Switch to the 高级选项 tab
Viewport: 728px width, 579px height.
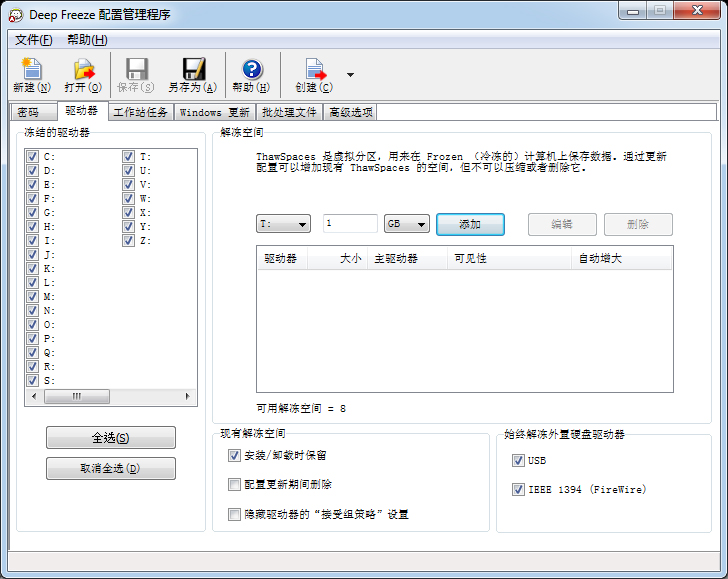coord(351,112)
